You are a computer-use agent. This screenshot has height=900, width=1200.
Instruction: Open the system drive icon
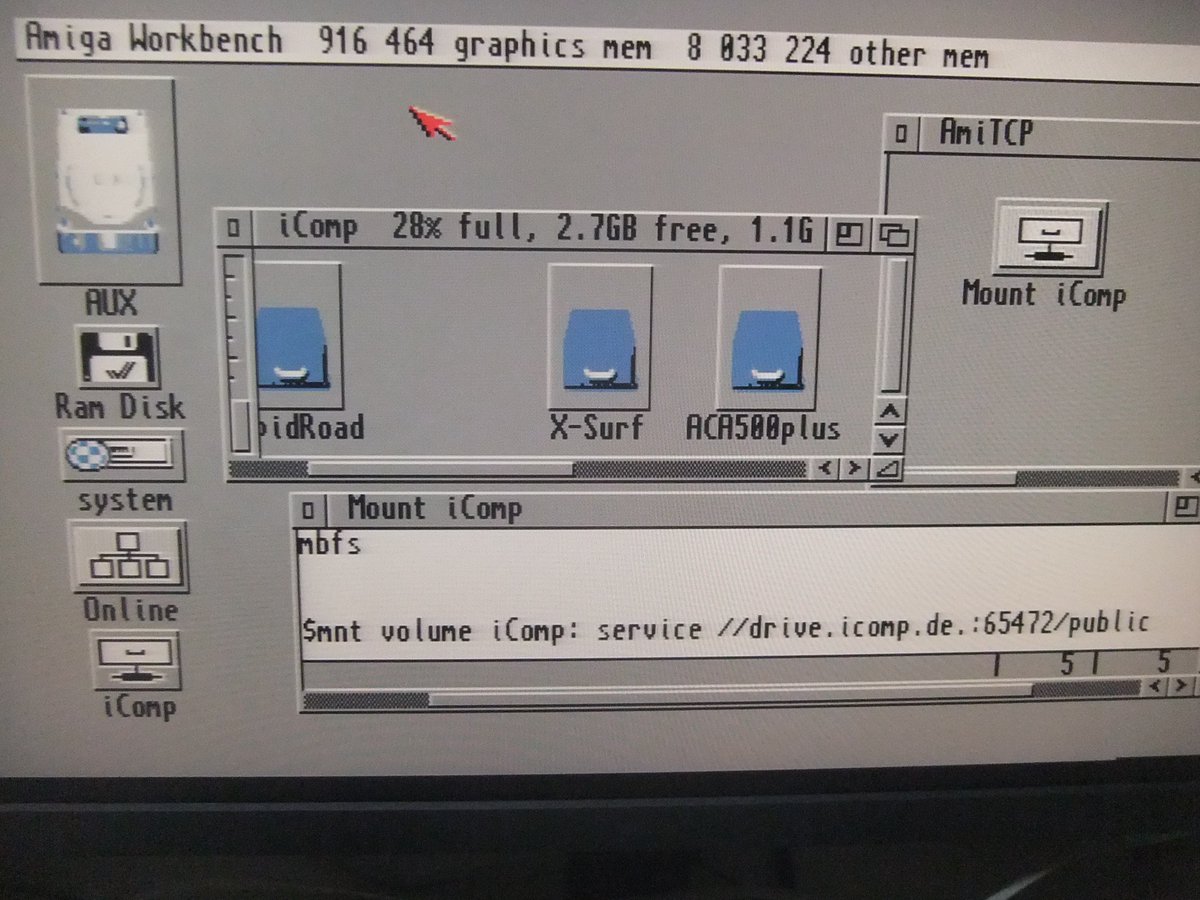point(123,457)
